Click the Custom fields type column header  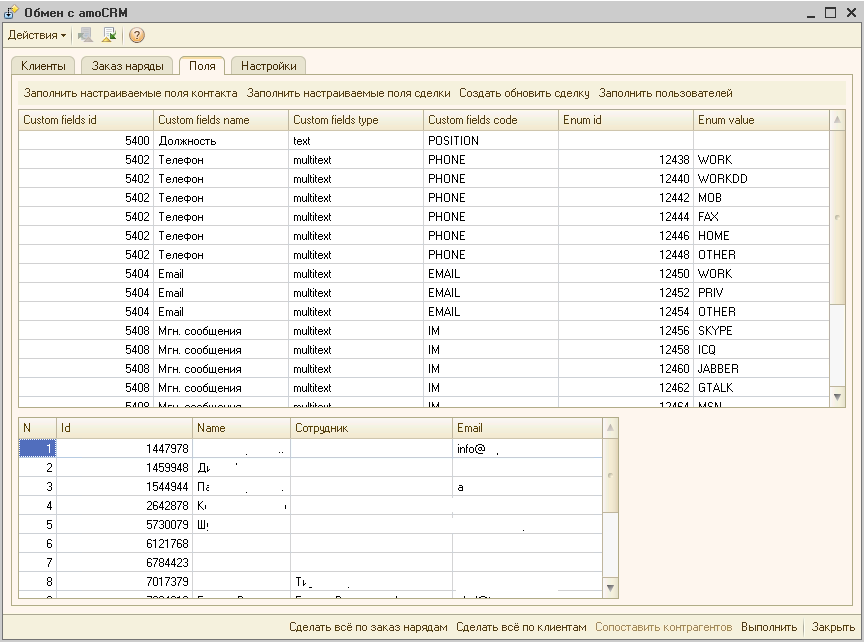pos(356,120)
